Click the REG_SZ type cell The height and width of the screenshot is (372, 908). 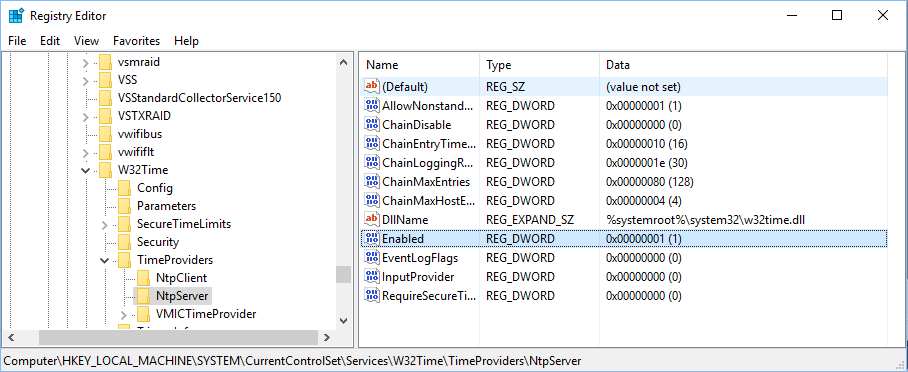[x=505, y=87]
